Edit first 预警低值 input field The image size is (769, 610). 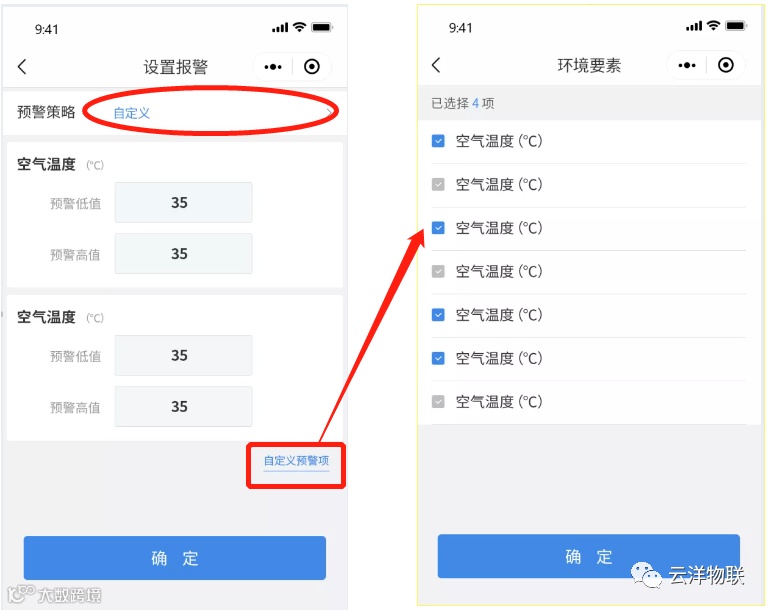[183, 203]
